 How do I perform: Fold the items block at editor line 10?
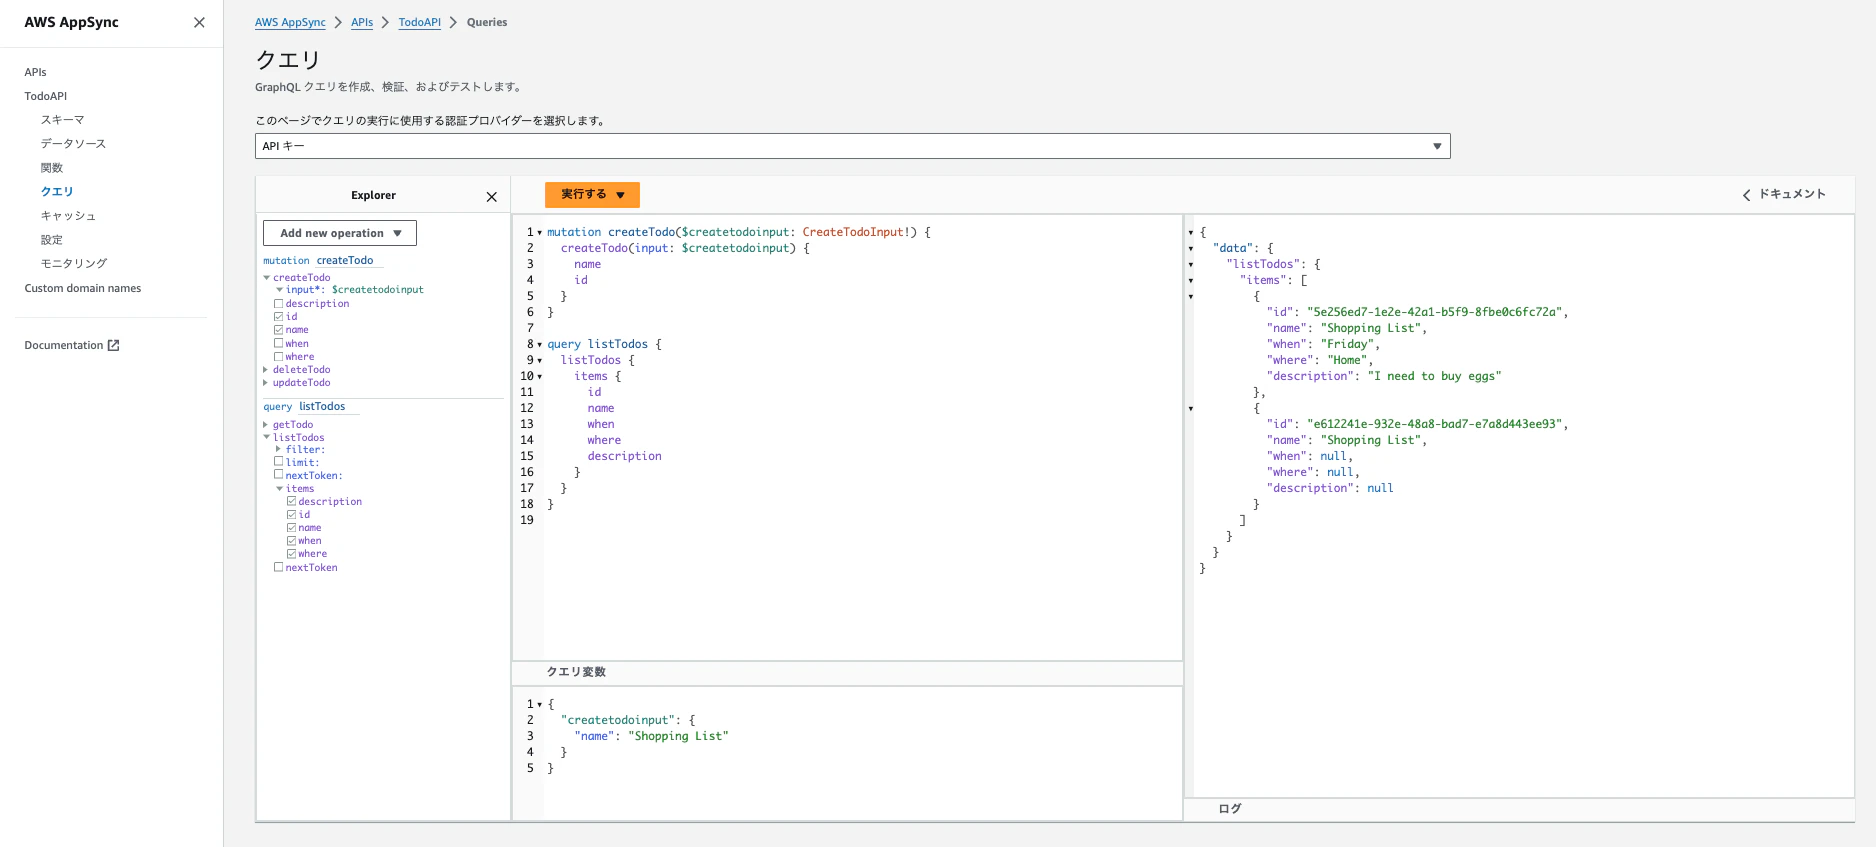pyautogui.click(x=540, y=377)
